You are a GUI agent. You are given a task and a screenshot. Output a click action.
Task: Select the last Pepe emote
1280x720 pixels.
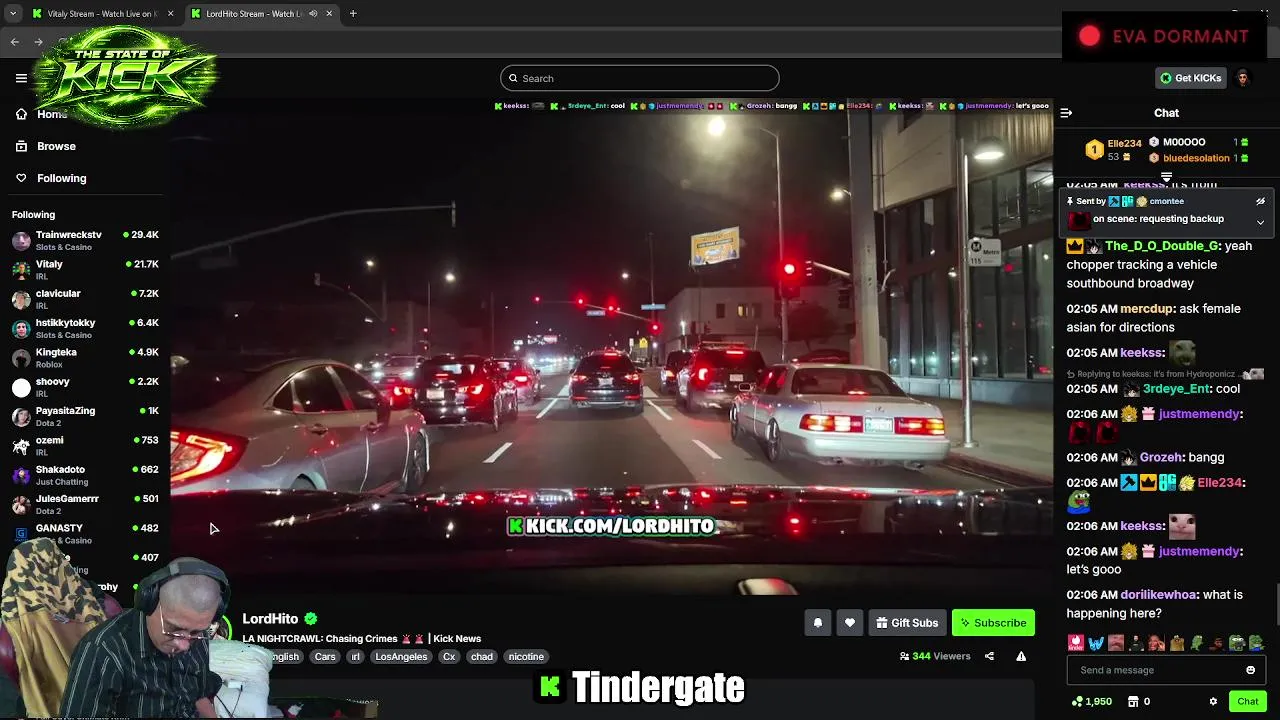(1256, 643)
